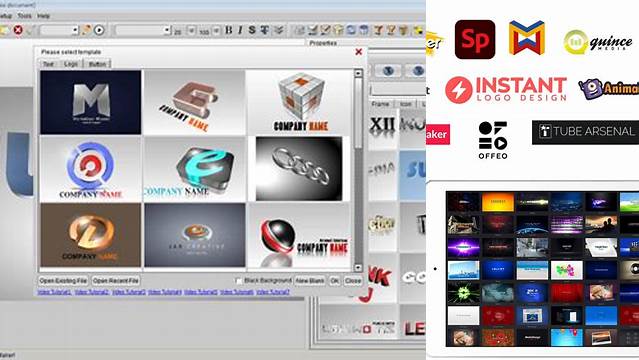Open the Video Tutorial1 link

click(54, 292)
